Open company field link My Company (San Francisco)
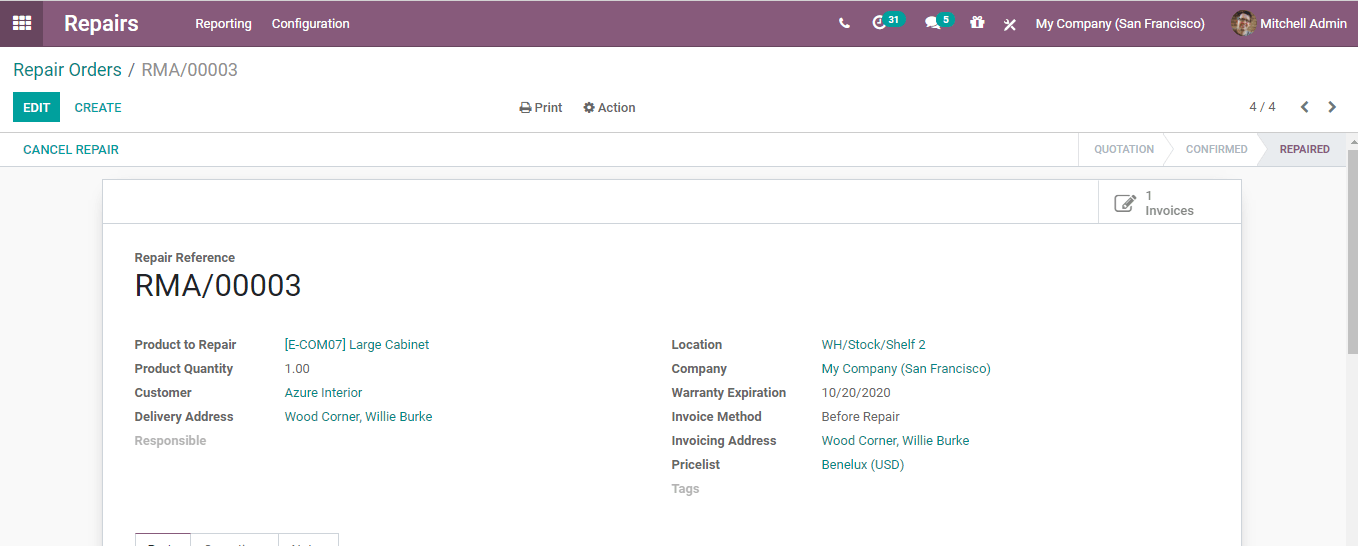 click(x=906, y=368)
